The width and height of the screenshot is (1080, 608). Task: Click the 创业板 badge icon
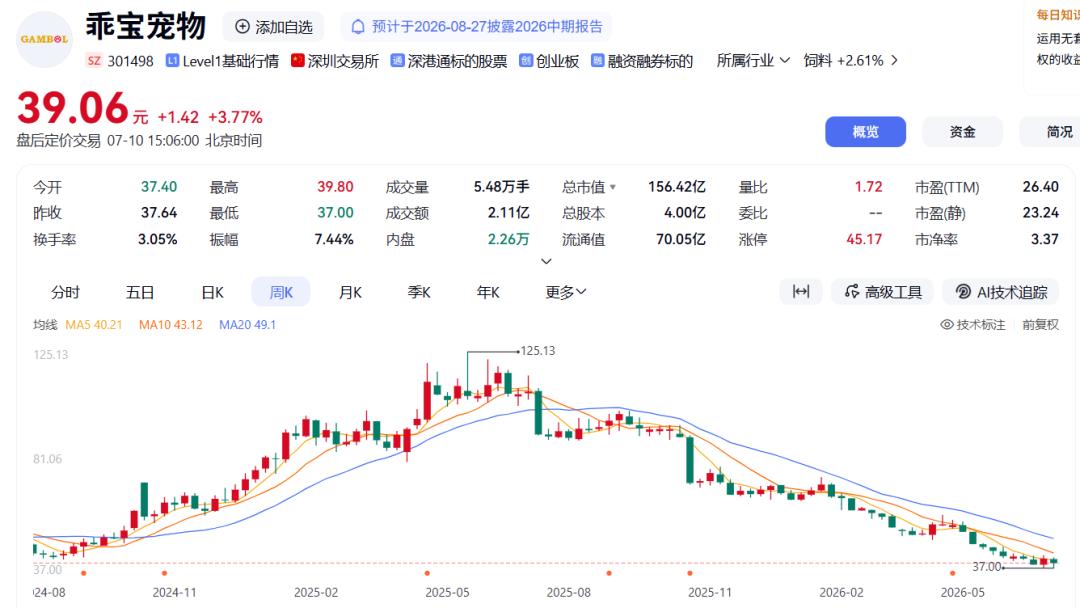click(x=526, y=61)
